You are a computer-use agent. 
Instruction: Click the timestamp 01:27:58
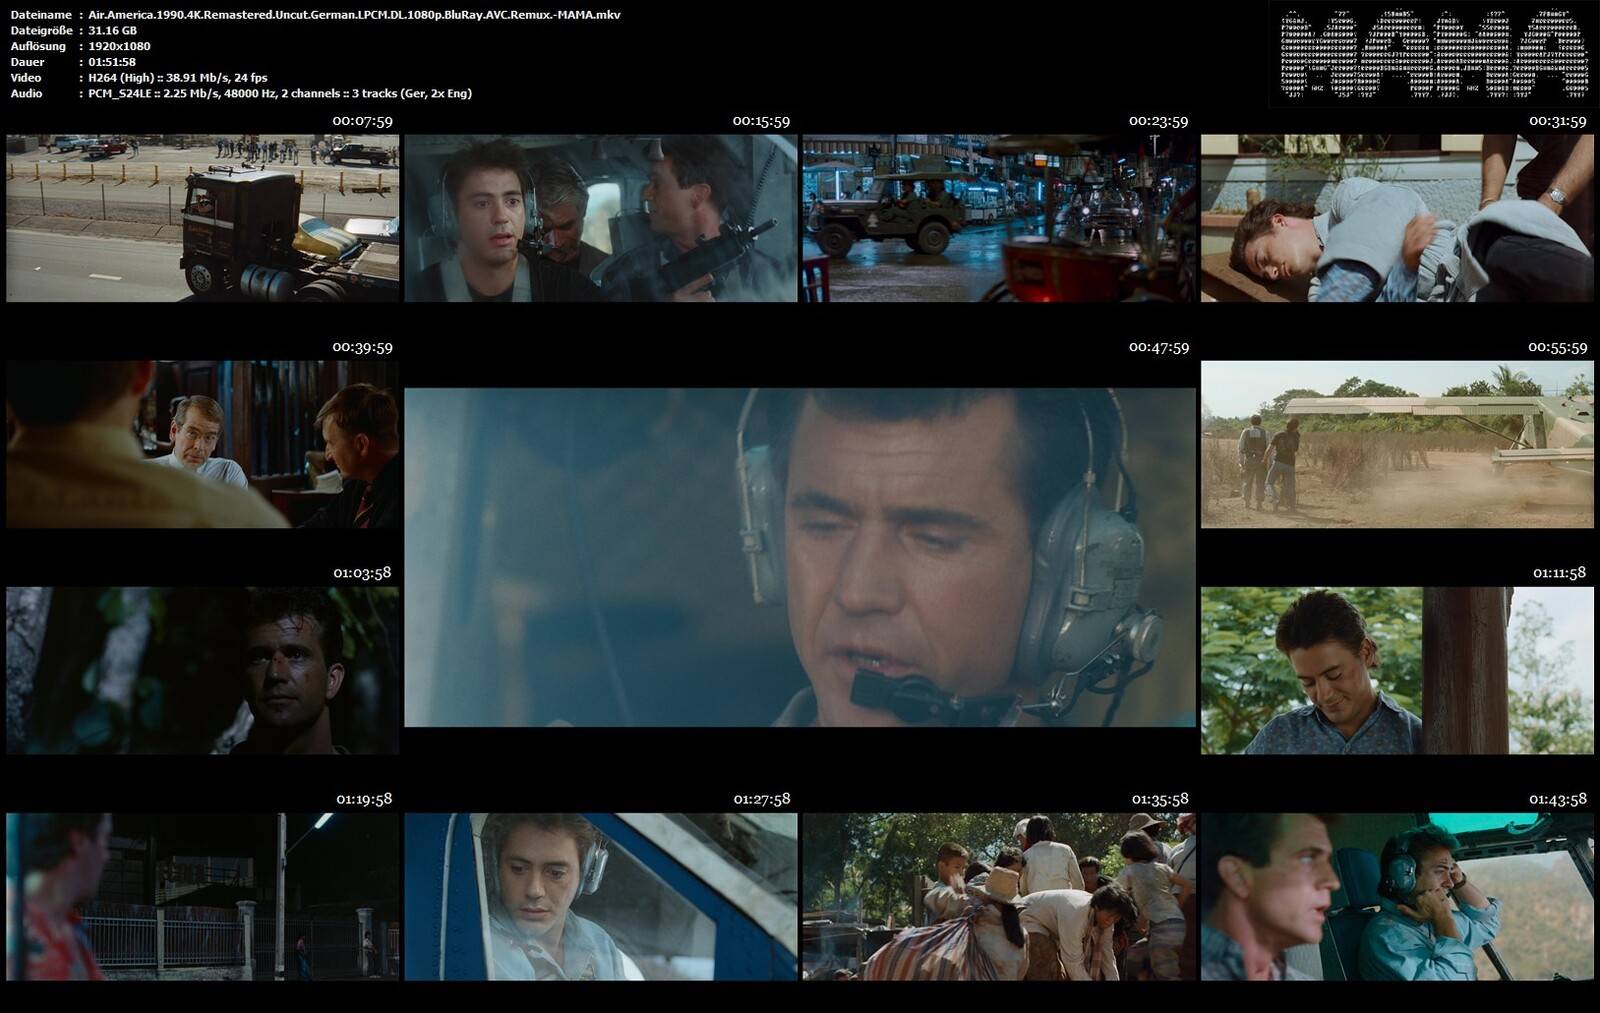point(762,799)
